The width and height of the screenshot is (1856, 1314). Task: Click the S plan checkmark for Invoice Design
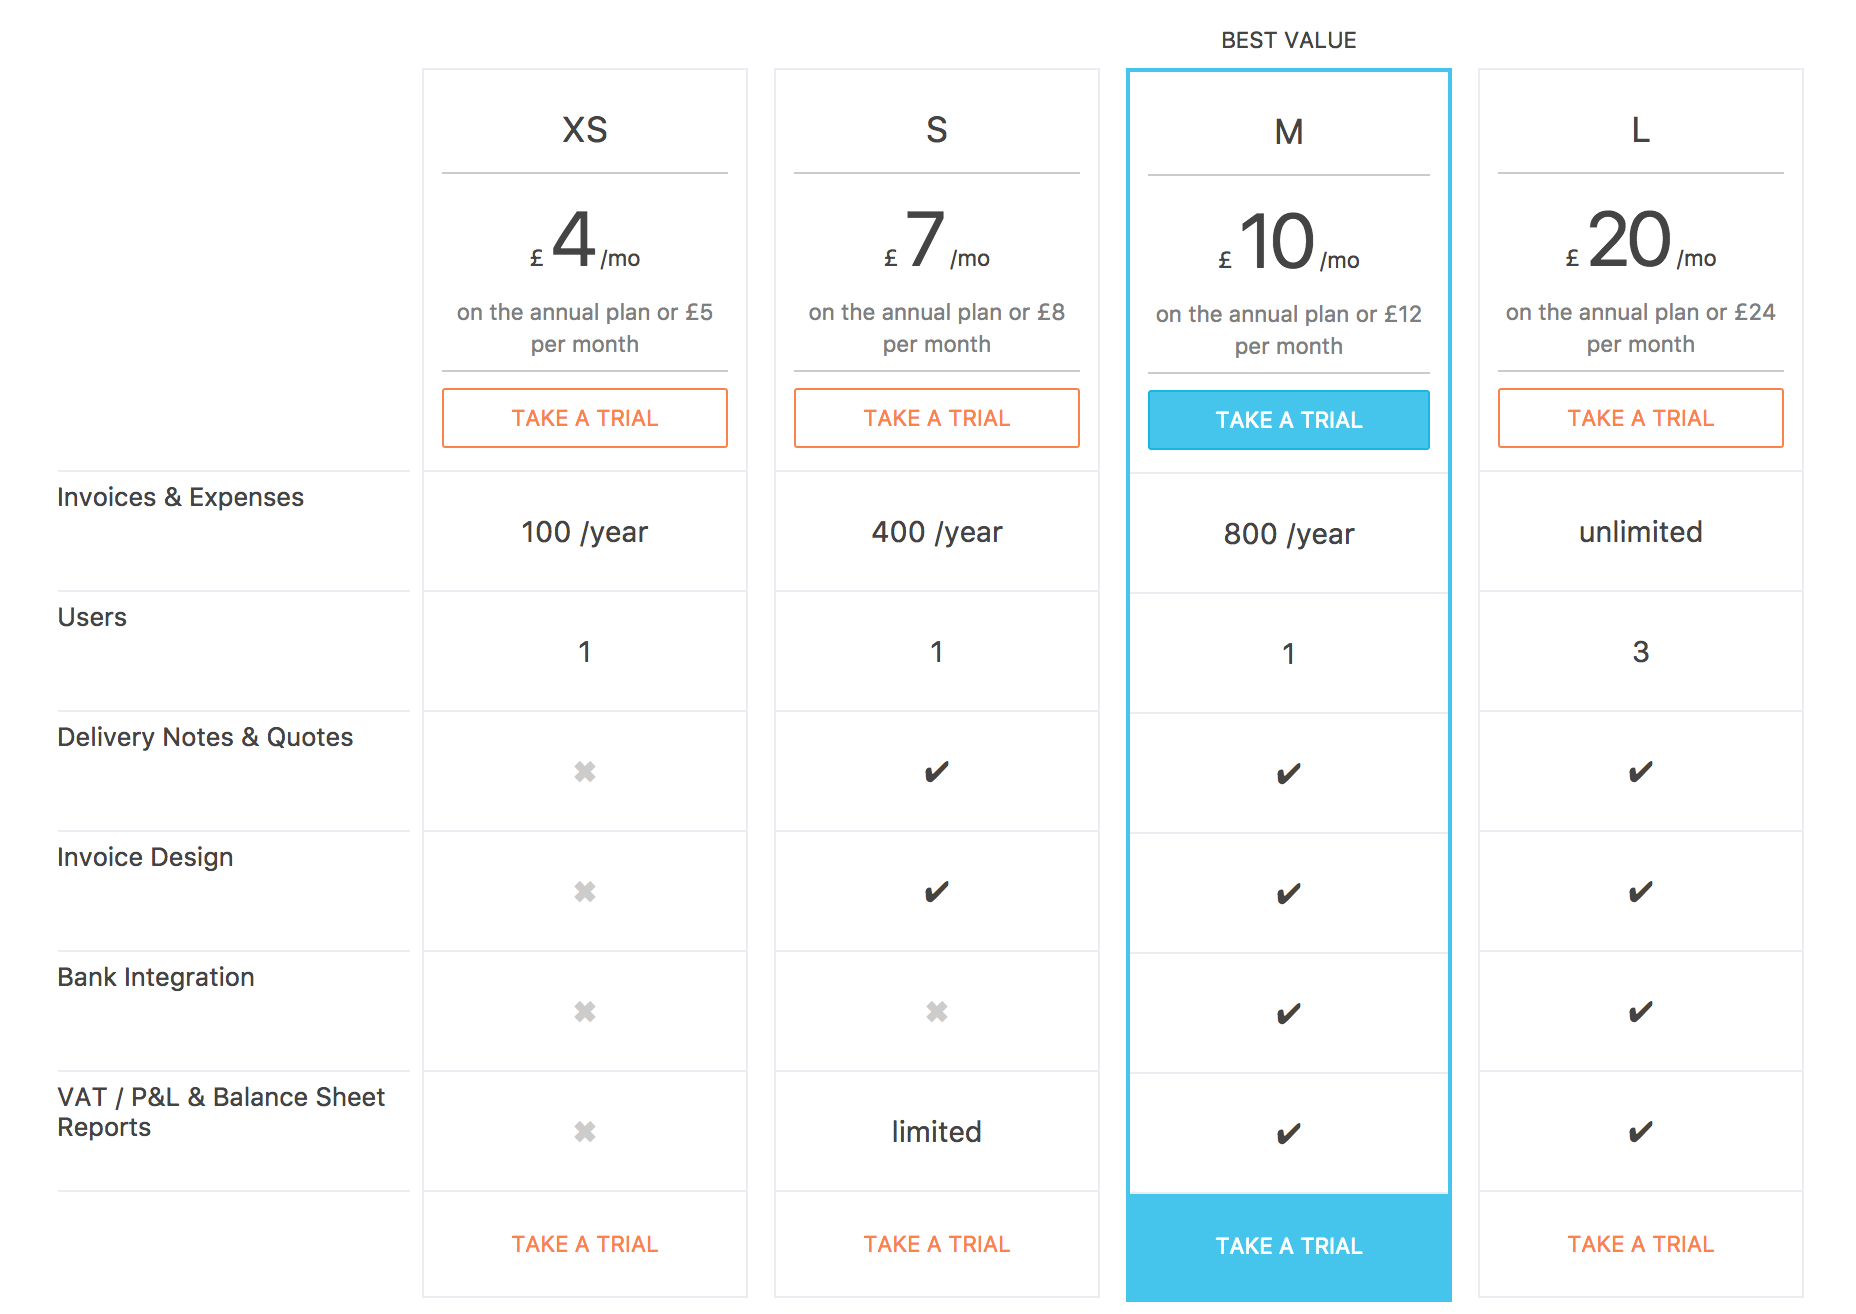coord(937,891)
